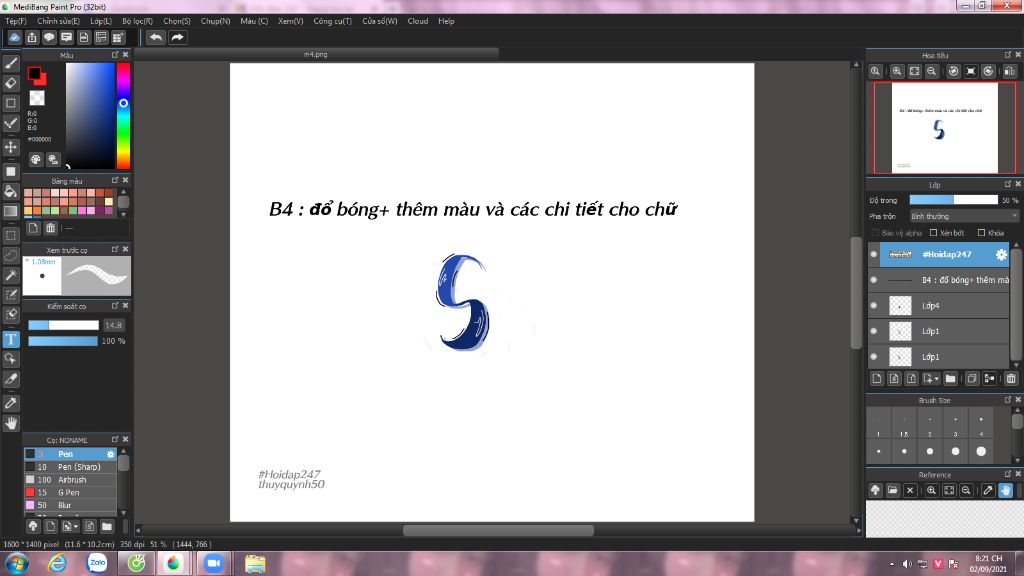Open the Help menu

pos(446,21)
